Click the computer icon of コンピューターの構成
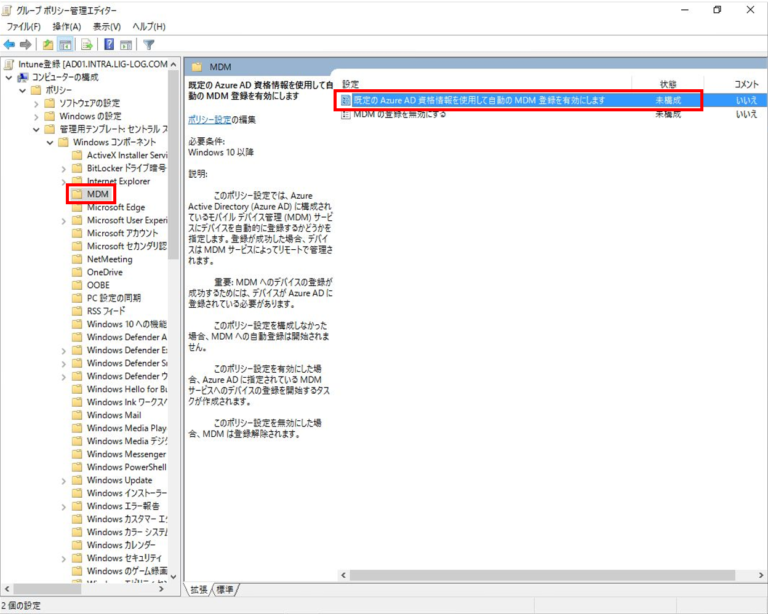 pos(23,77)
